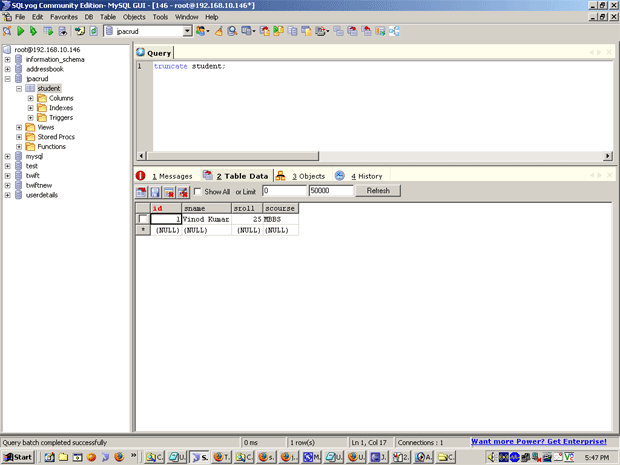
Task: Click the Columns folder icon
Action: click(x=42, y=98)
